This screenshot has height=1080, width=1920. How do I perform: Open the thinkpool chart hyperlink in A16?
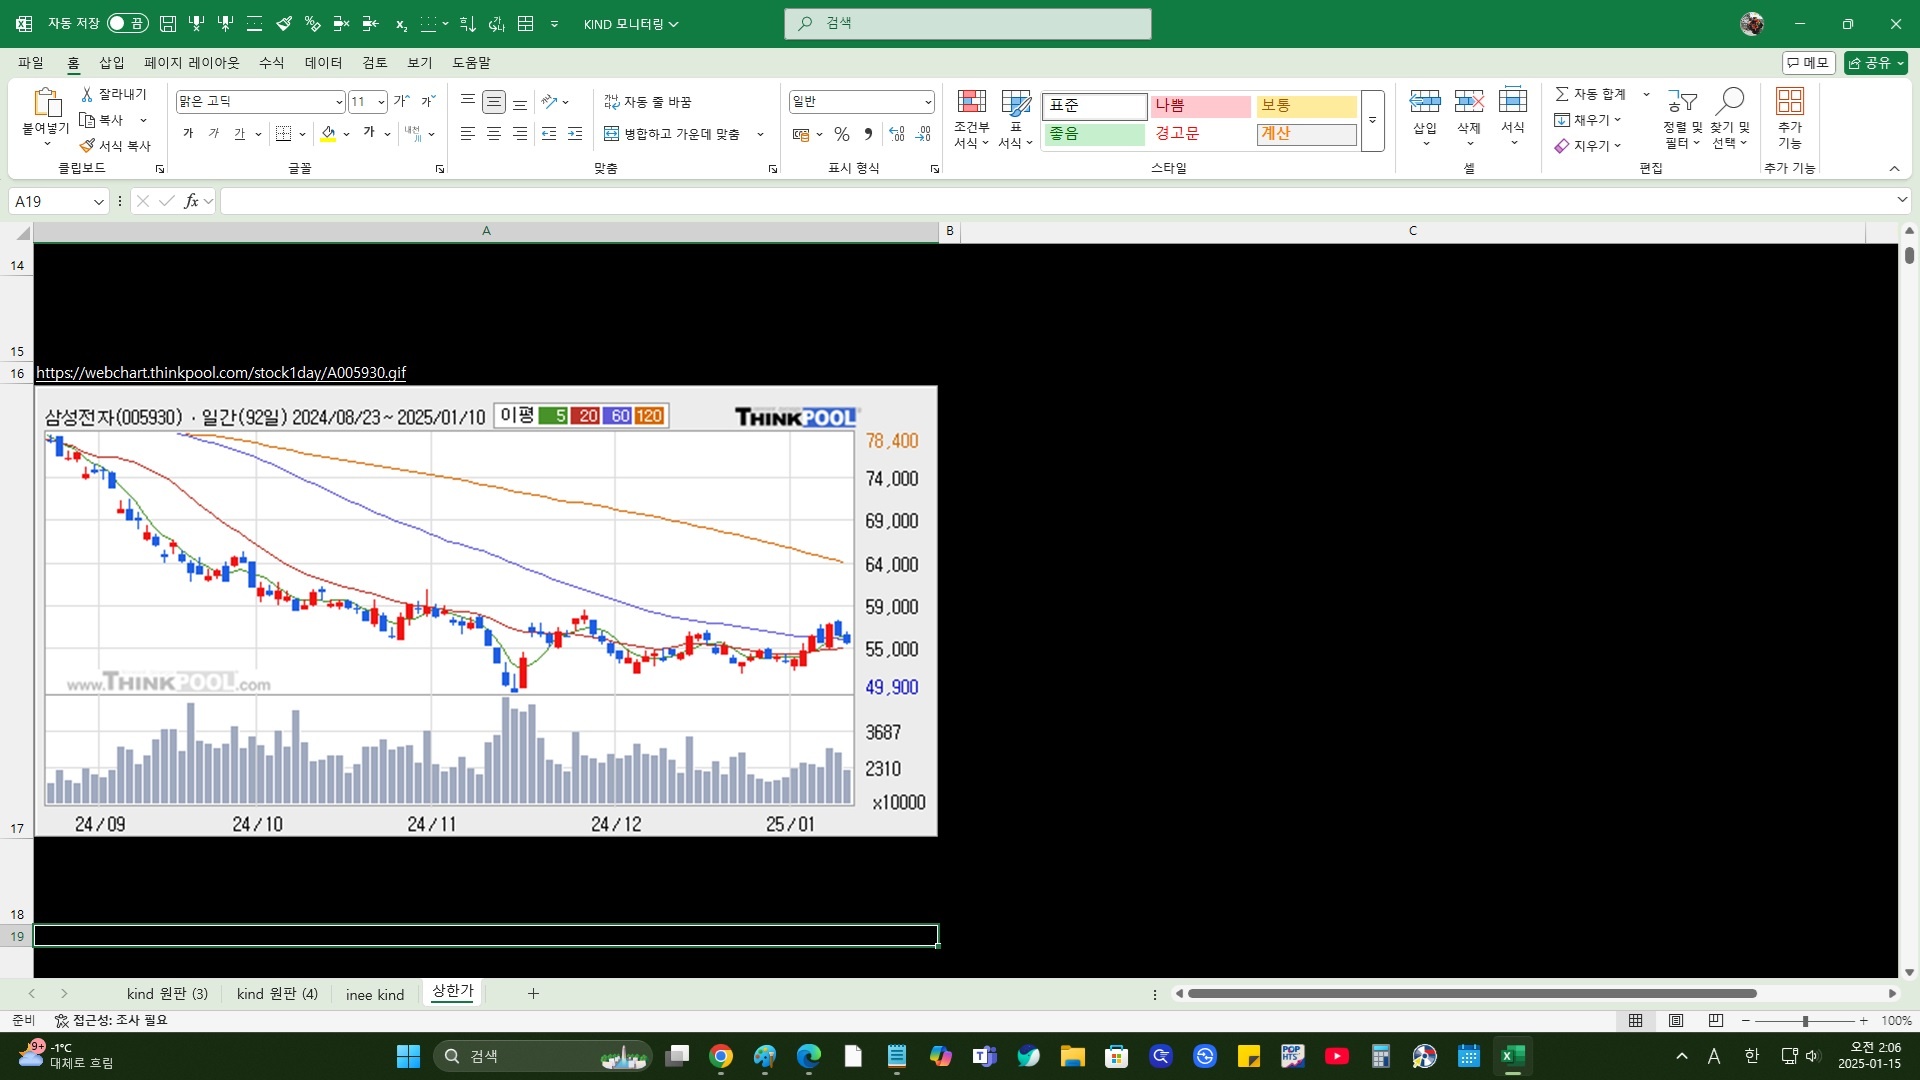click(221, 373)
